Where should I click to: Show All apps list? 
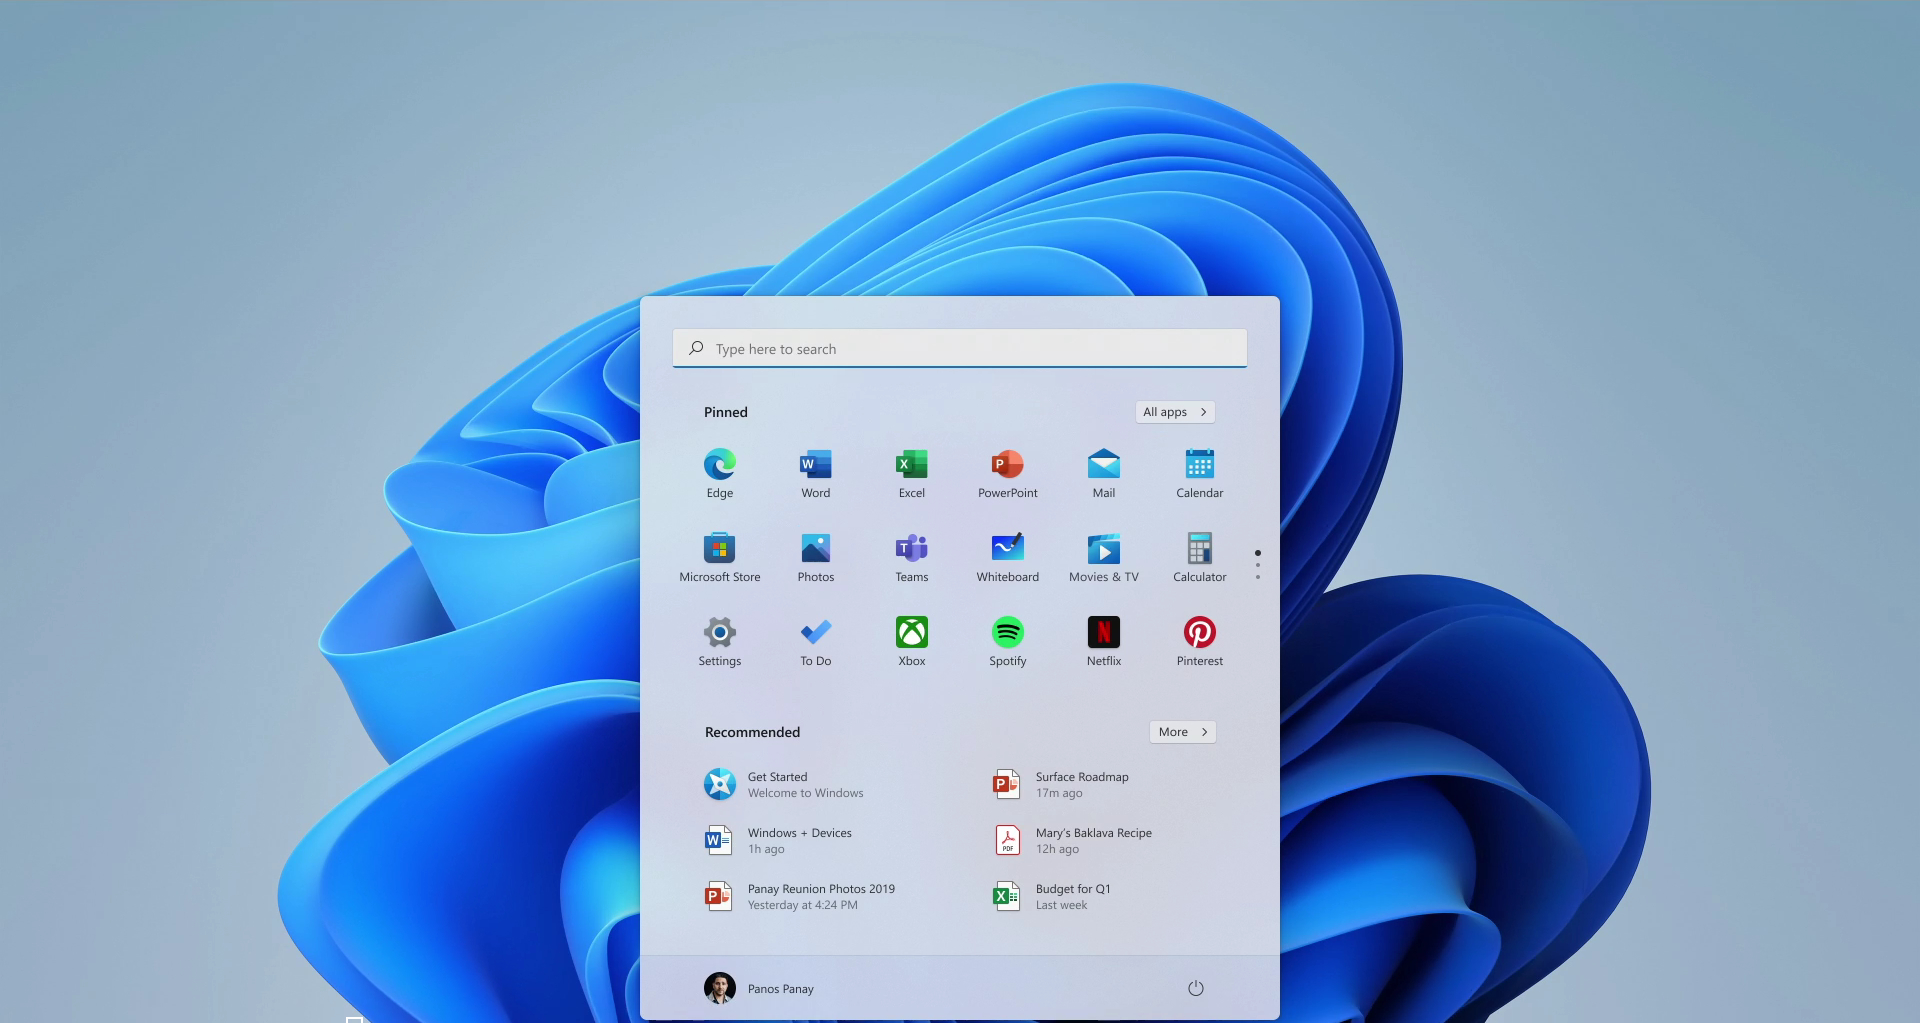pyautogui.click(x=1175, y=412)
